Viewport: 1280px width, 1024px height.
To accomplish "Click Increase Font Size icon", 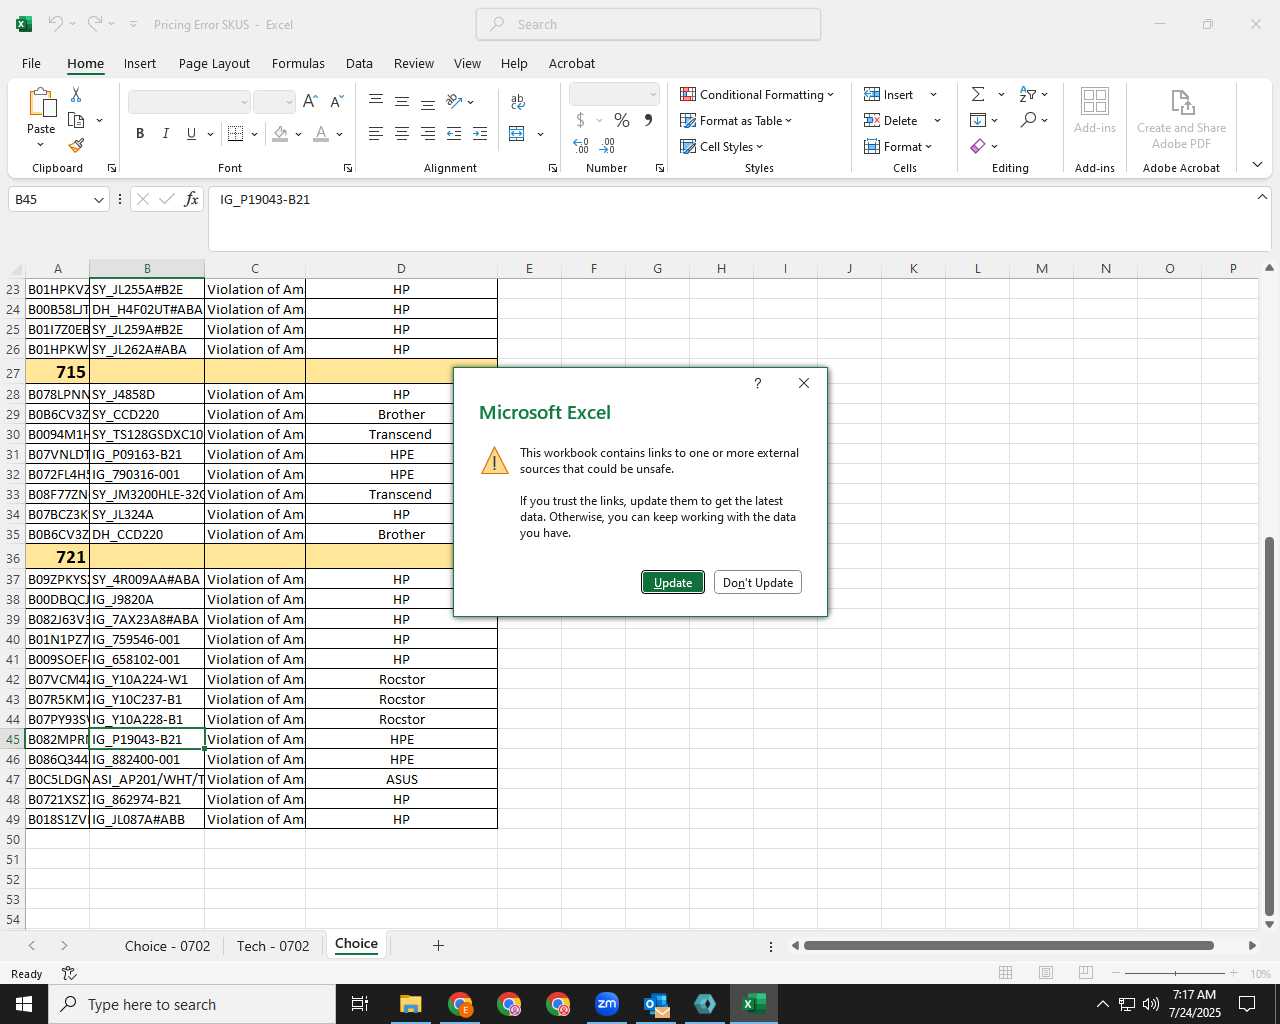I will (310, 101).
